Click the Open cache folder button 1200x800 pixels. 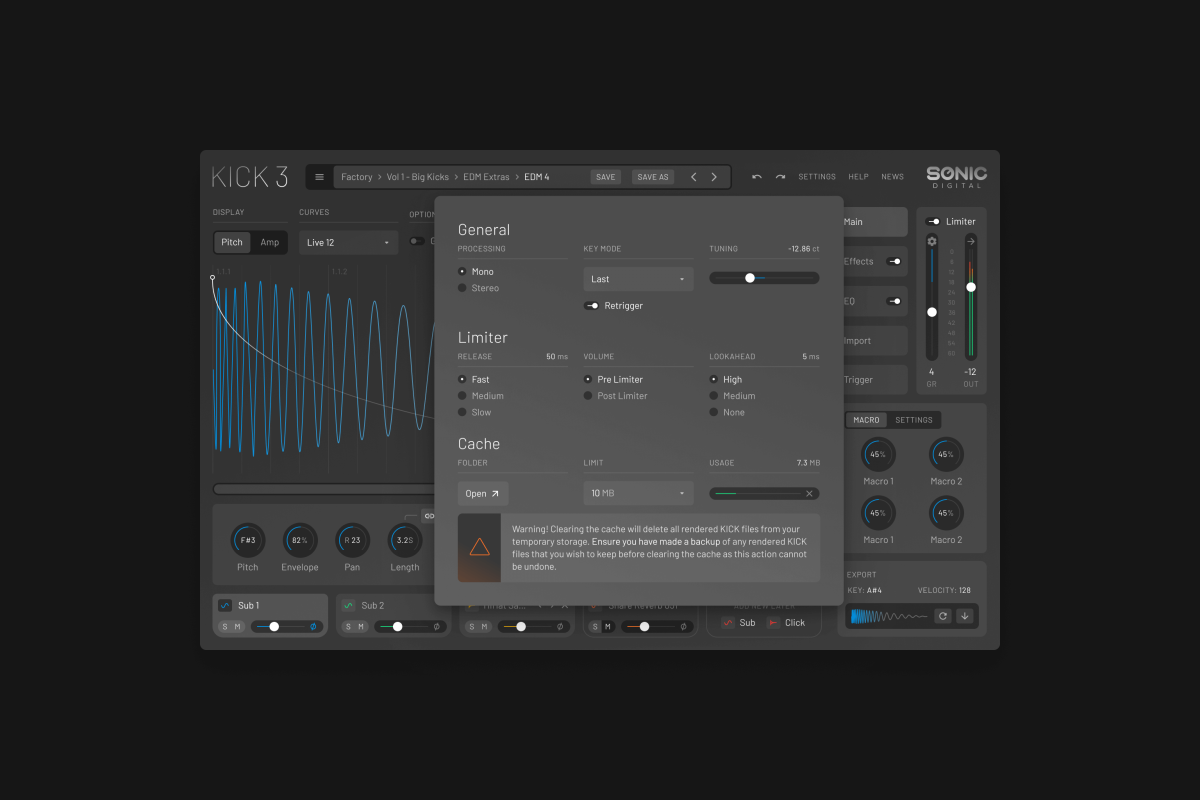483,493
